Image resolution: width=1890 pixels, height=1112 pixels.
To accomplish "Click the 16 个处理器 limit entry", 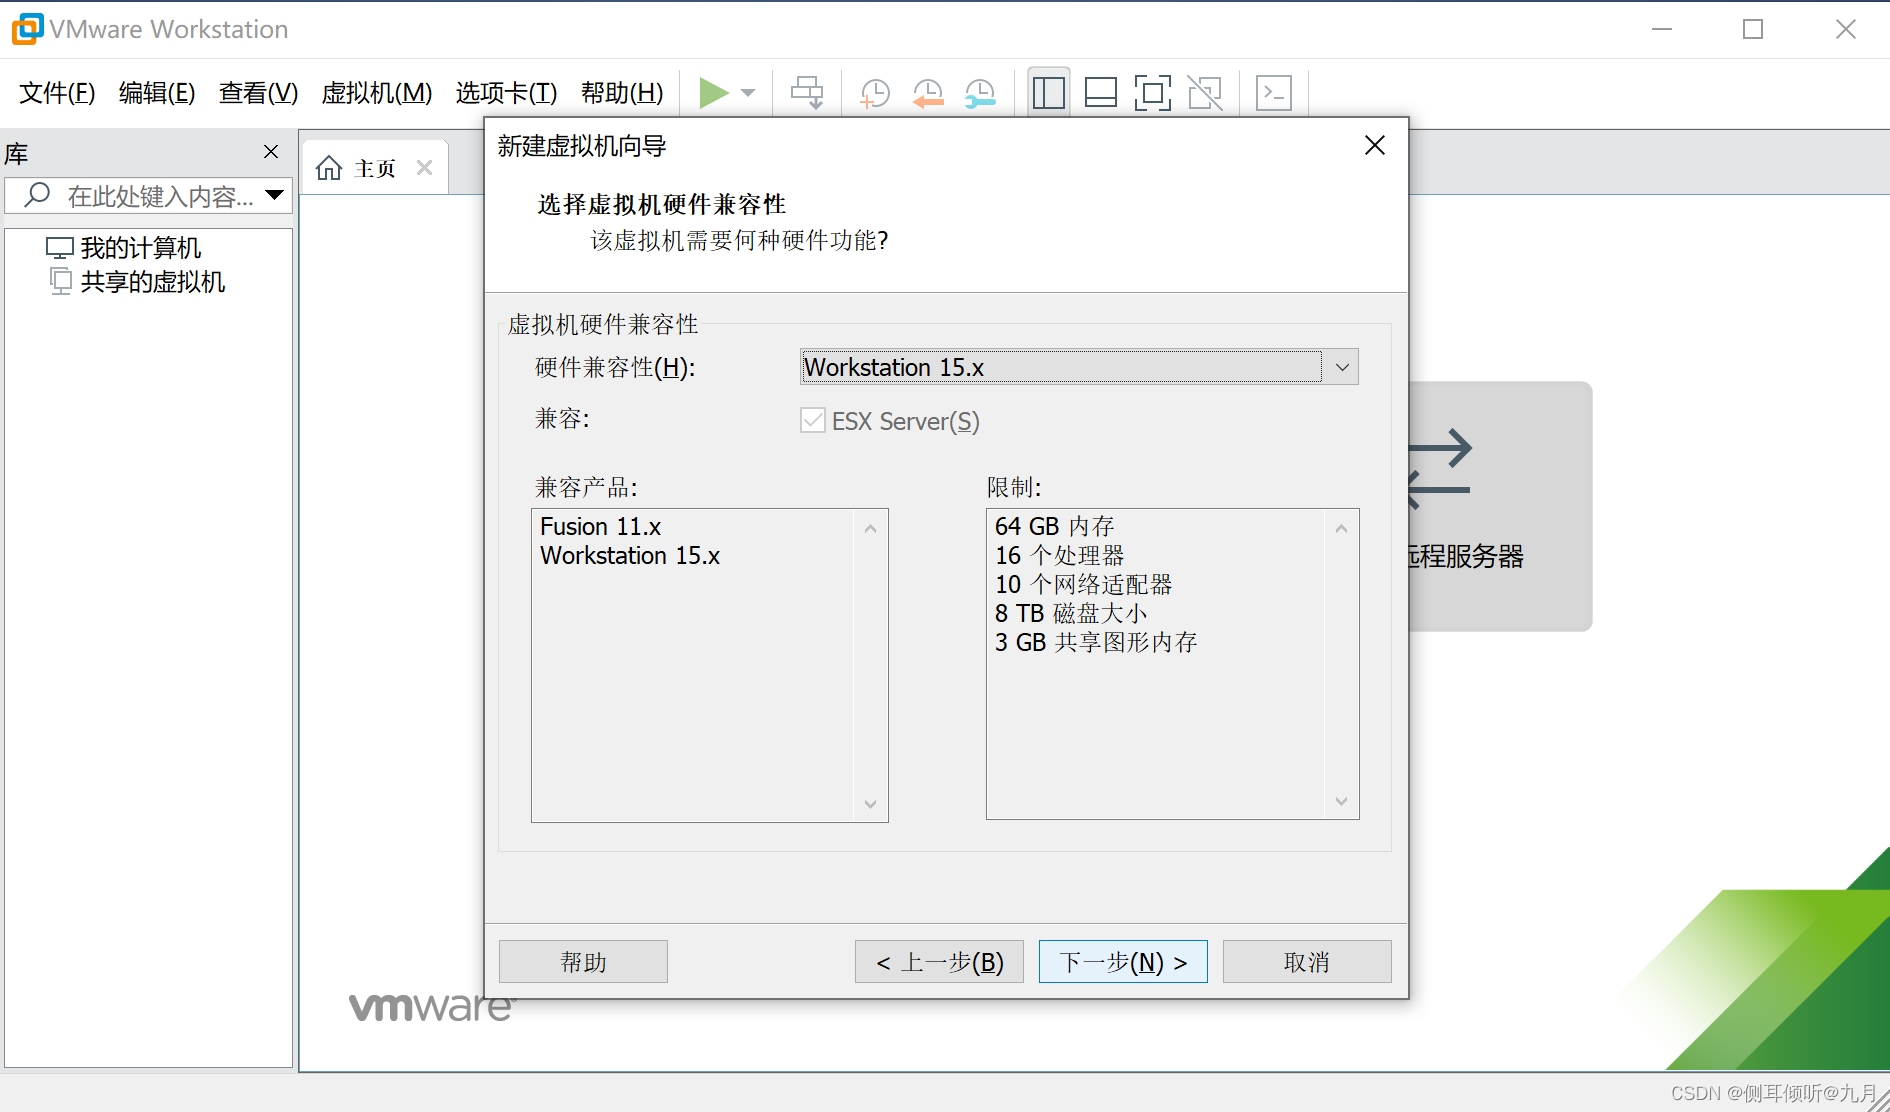I will coord(1059,555).
